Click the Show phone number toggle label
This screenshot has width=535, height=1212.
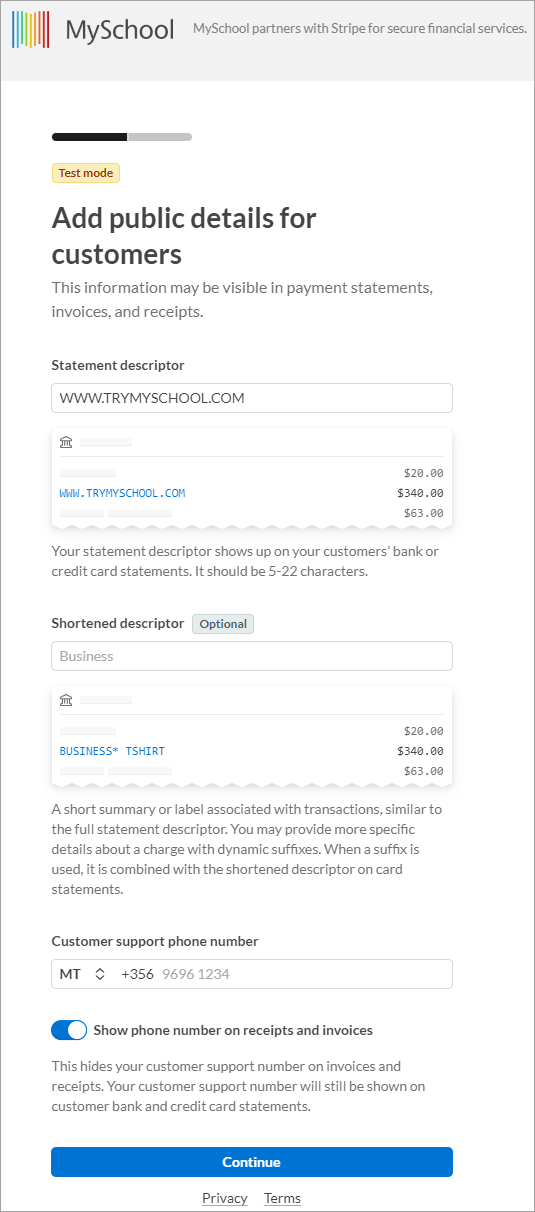tap(233, 1030)
